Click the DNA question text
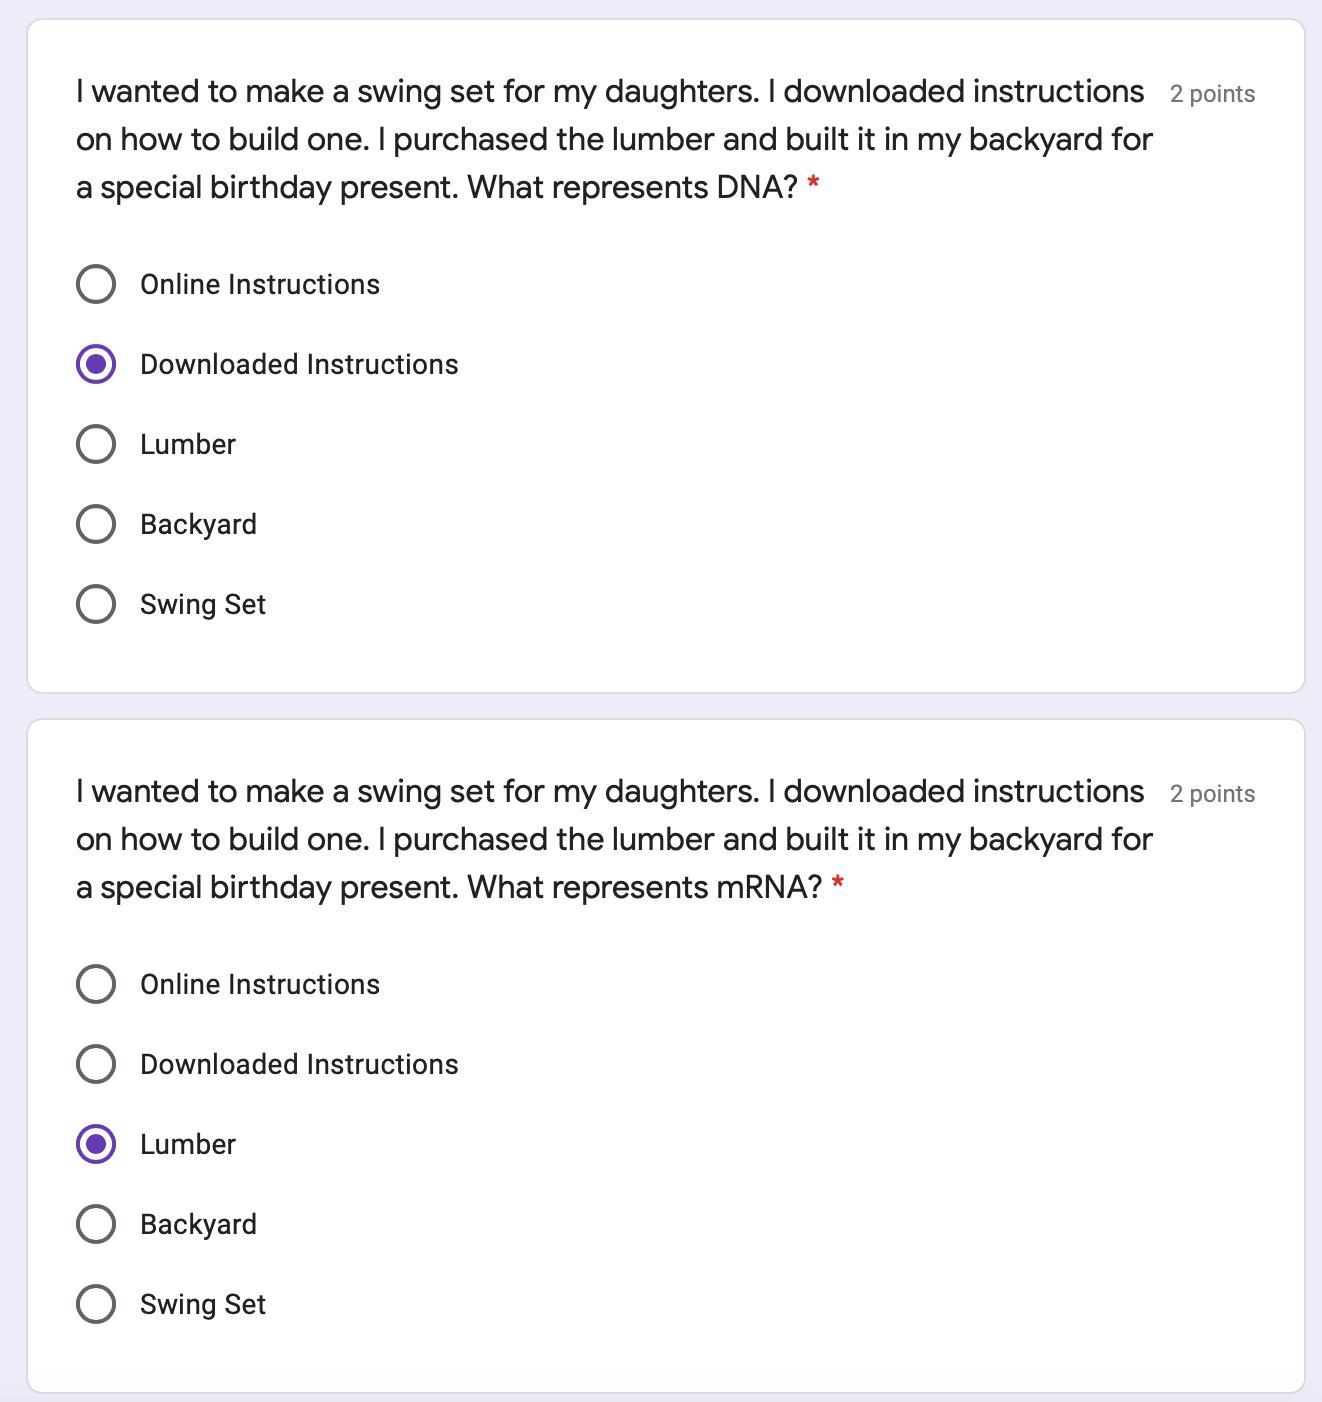Image resolution: width=1322 pixels, height=1402 pixels. point(614,139)
